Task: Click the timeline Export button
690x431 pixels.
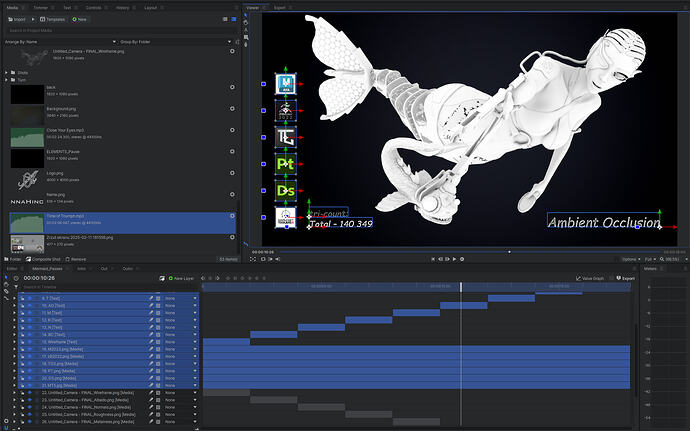Action: (626, 278)
